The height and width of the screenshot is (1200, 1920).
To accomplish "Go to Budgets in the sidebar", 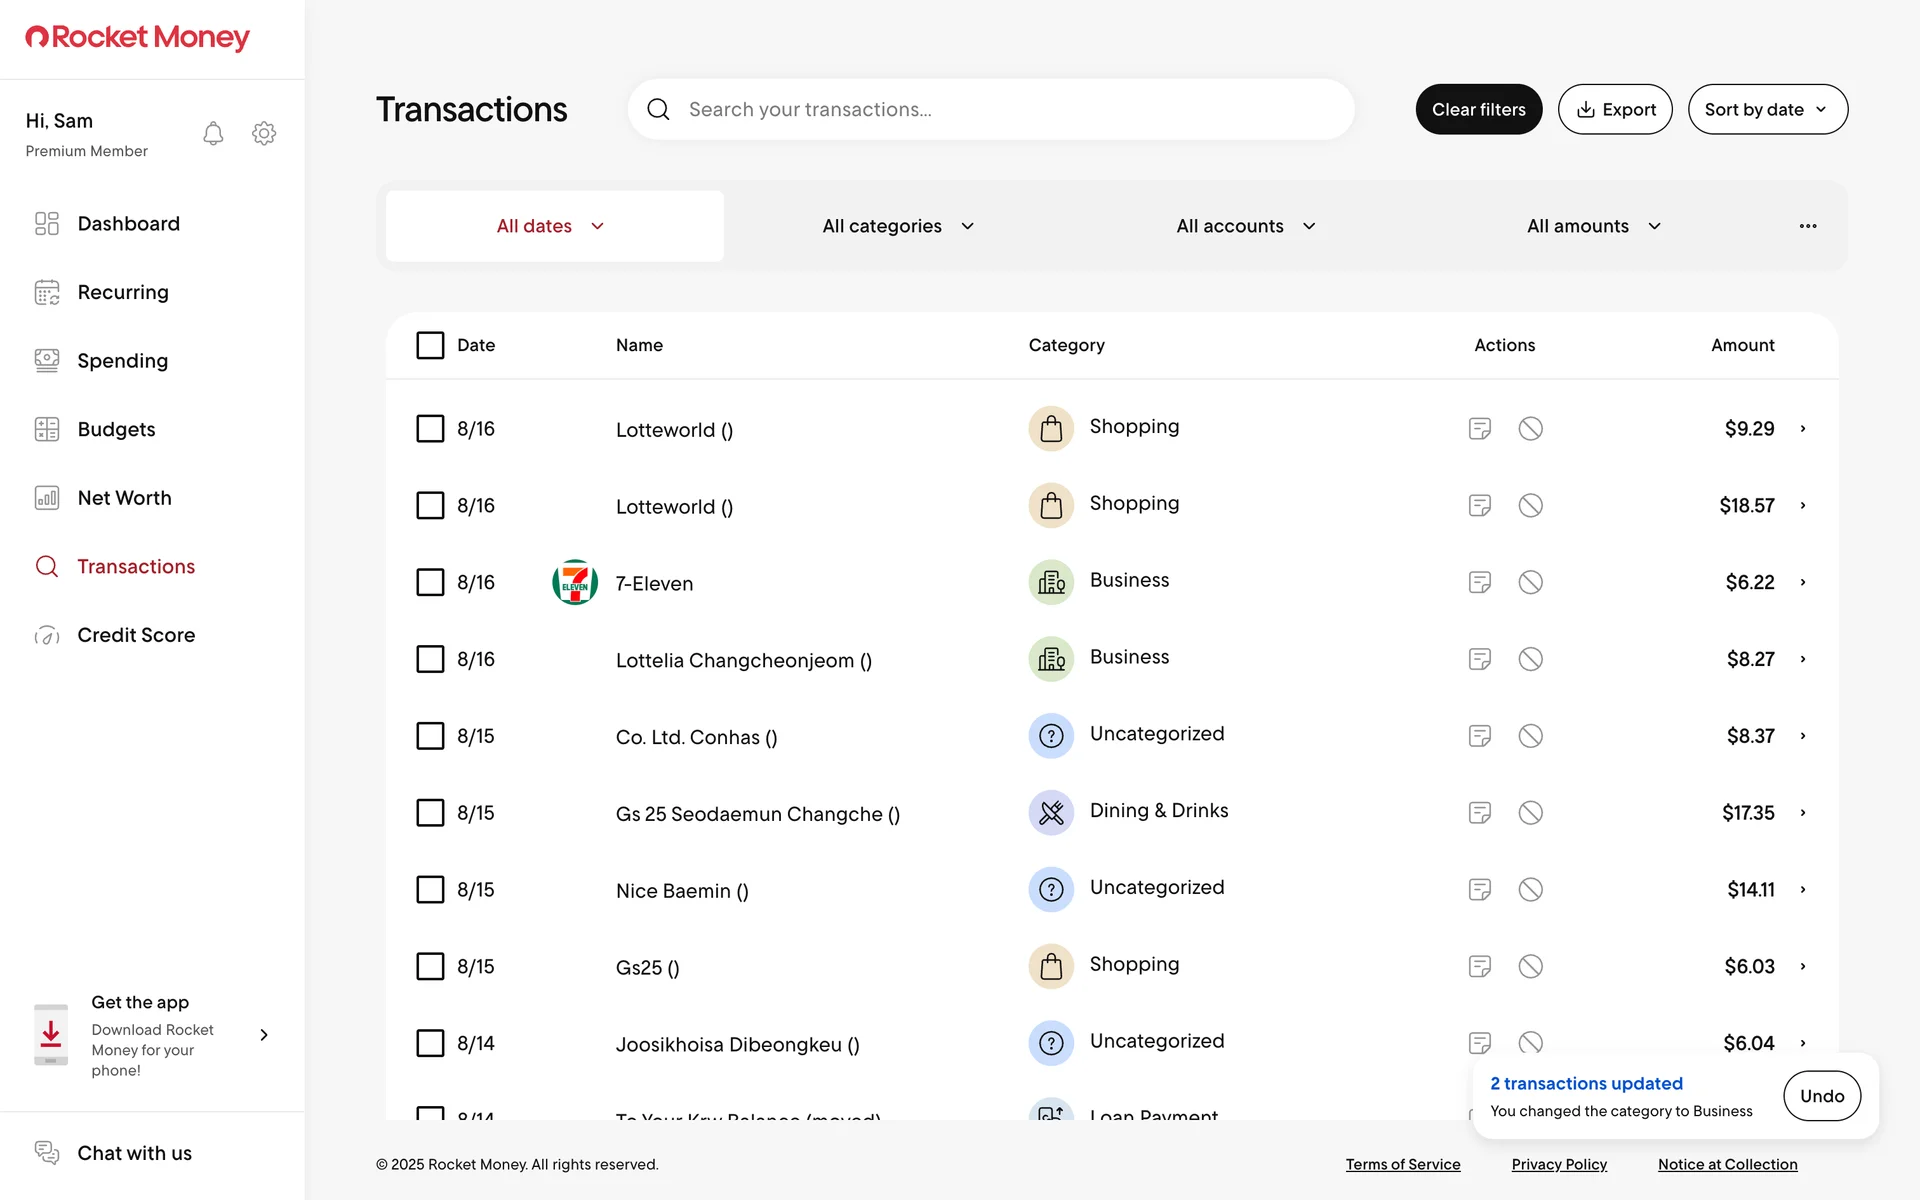I will (x=116, y=429).
